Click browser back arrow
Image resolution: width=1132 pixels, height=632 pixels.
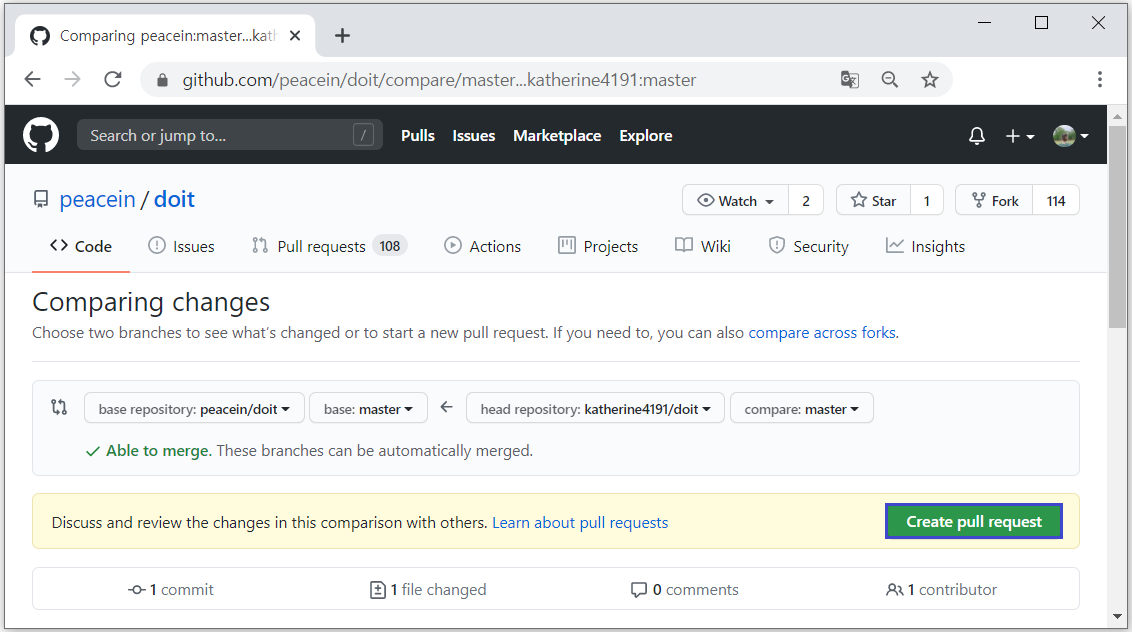(32, 79)
